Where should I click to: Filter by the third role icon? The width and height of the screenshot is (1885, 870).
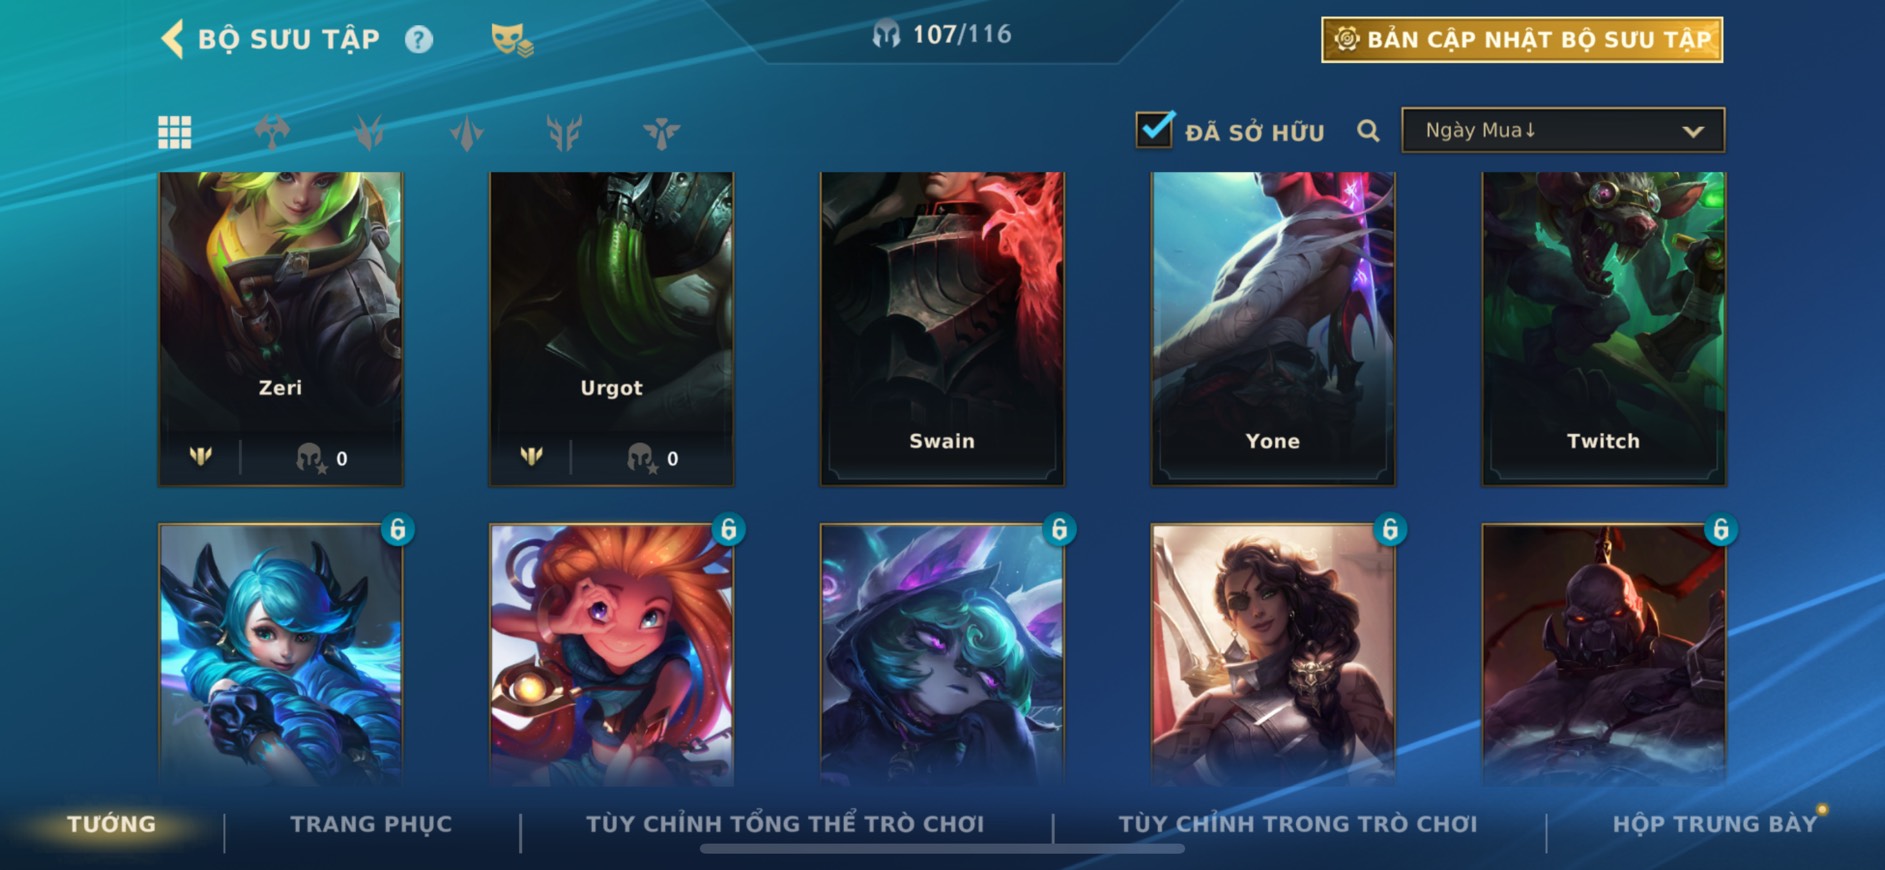click(x=466, y=132)
